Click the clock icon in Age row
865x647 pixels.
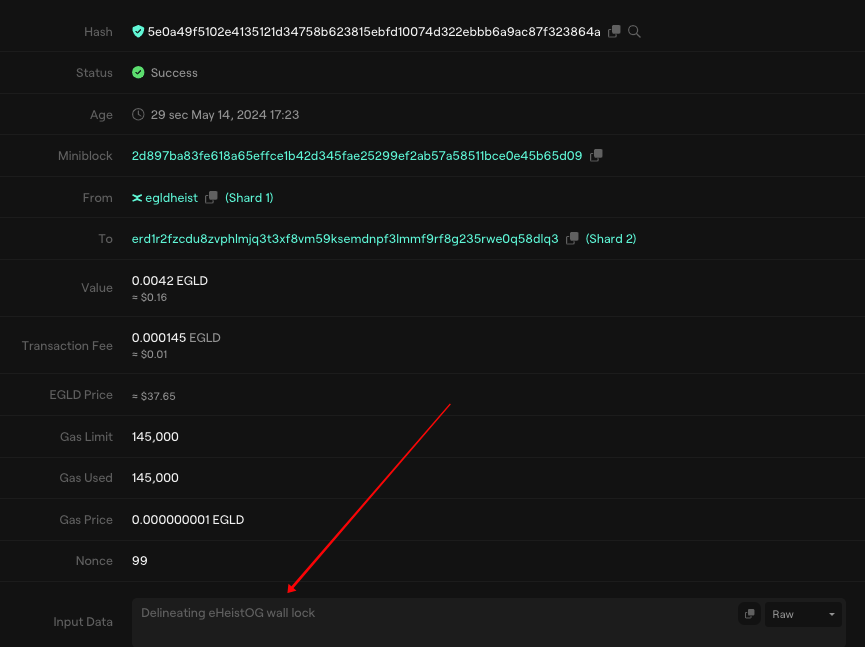click(x=138, y=114)
